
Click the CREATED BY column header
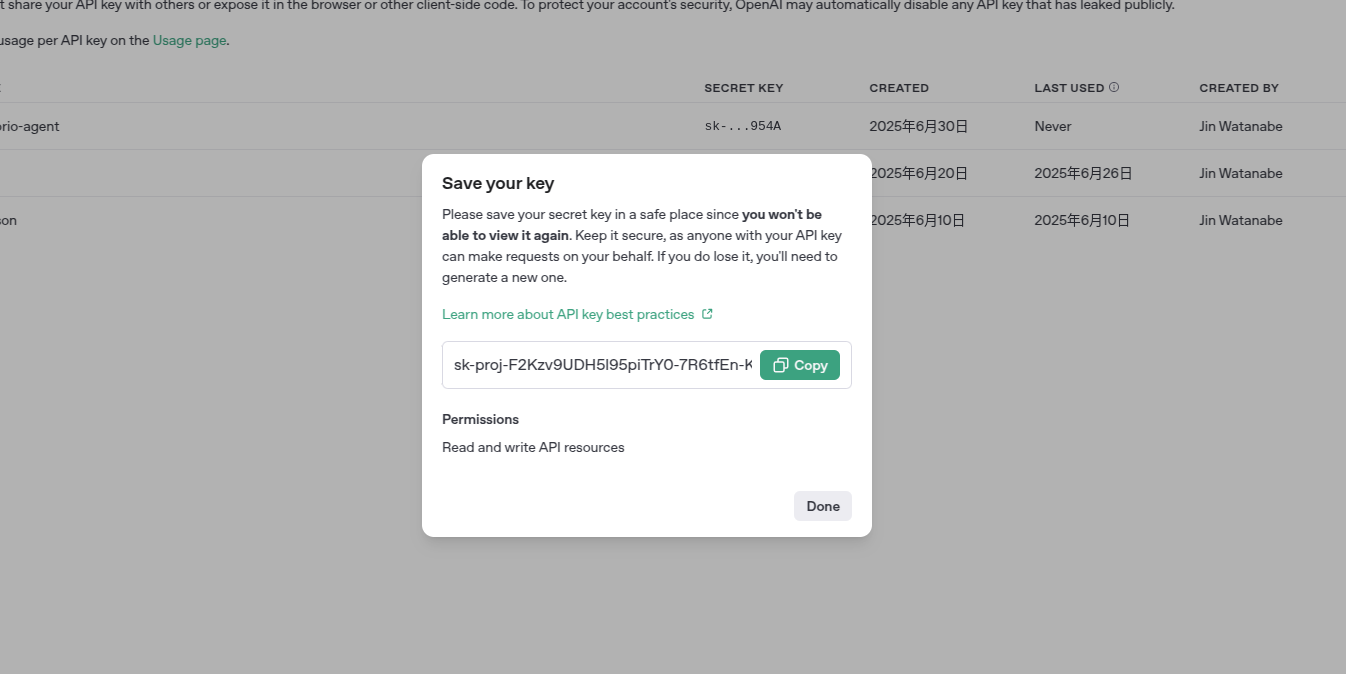click(x=1238, y=88)
